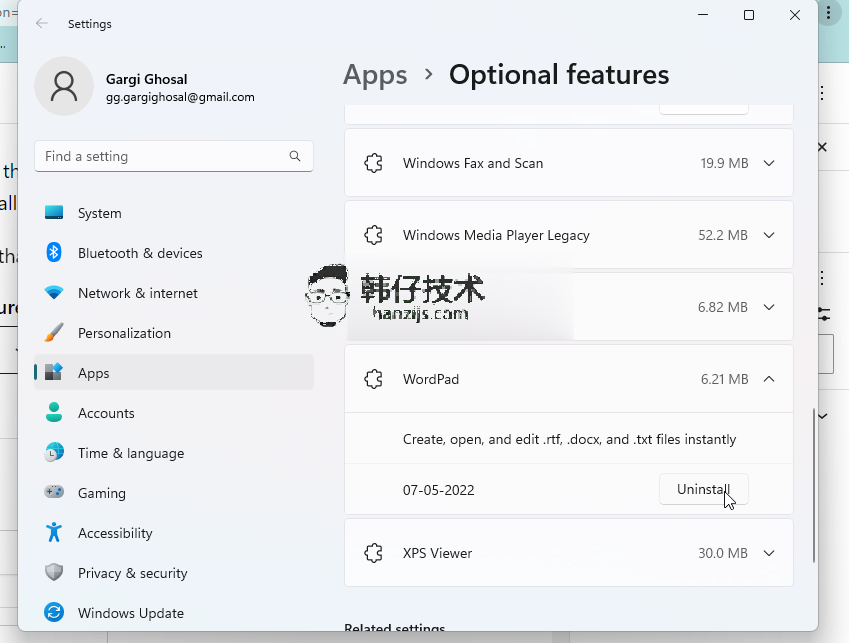Select the Personalization paintbrush icon
This screenshot has height=643, width=849.
click(54, 332)
